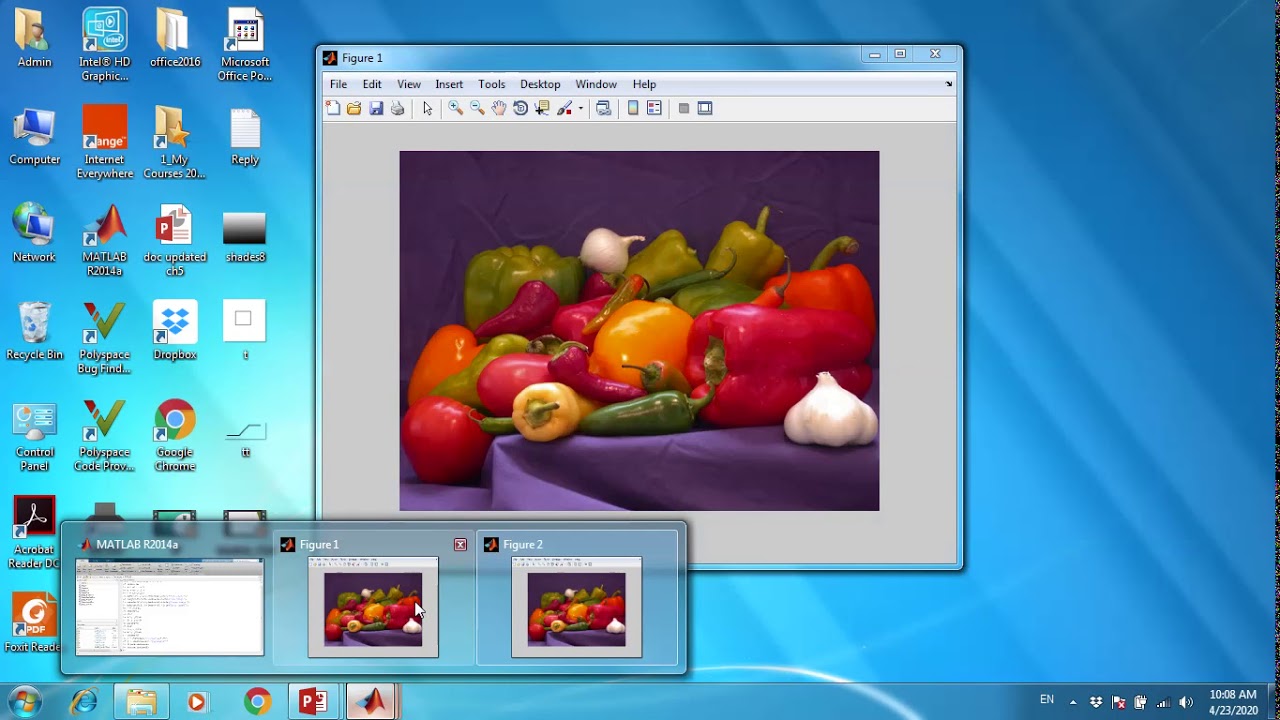Image resolution: width=1280 pixels, height=720 pixels.
Task: Click the Show Plot Tools and Dock icon
Action: [x=705, y=108]
